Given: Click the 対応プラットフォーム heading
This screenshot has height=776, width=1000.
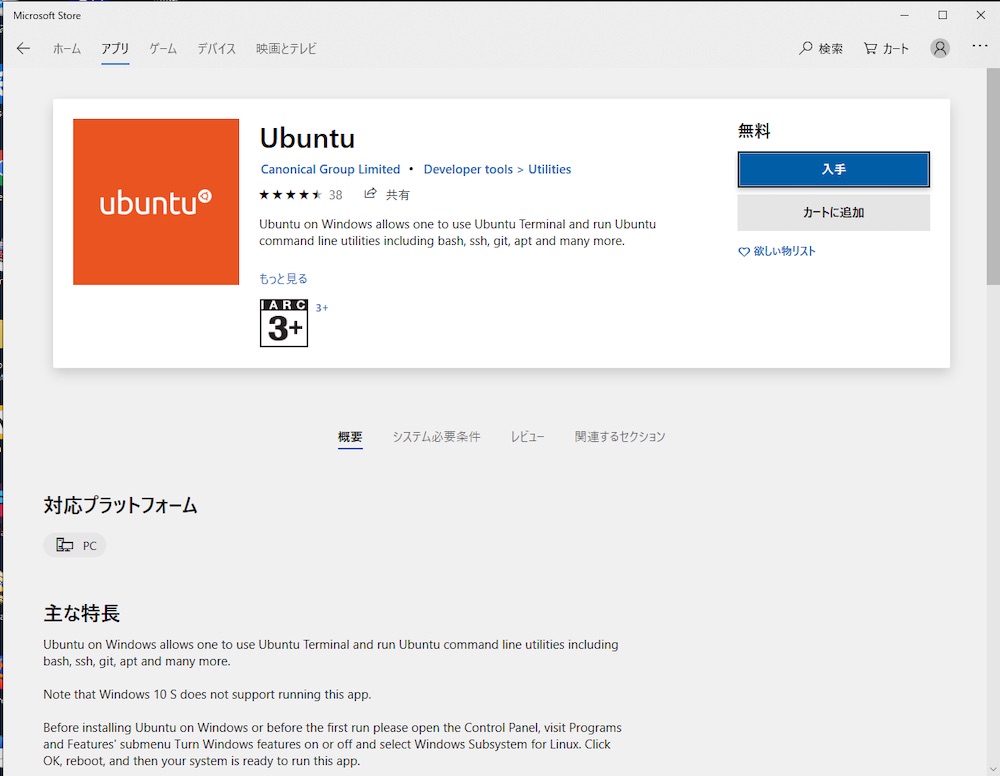Looking at the screenshot, I should pyautogui.click(x=121, y=506).
